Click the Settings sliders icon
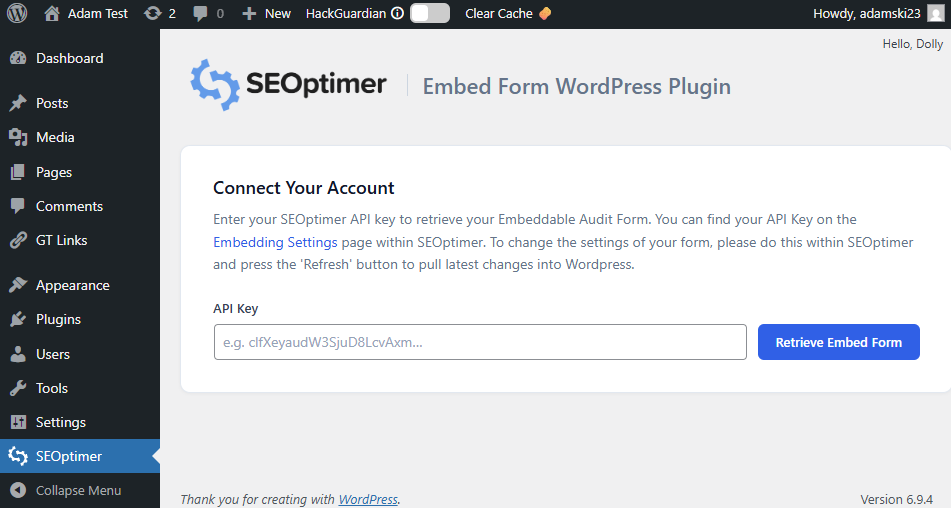951x508 pixels. [18, 422]
